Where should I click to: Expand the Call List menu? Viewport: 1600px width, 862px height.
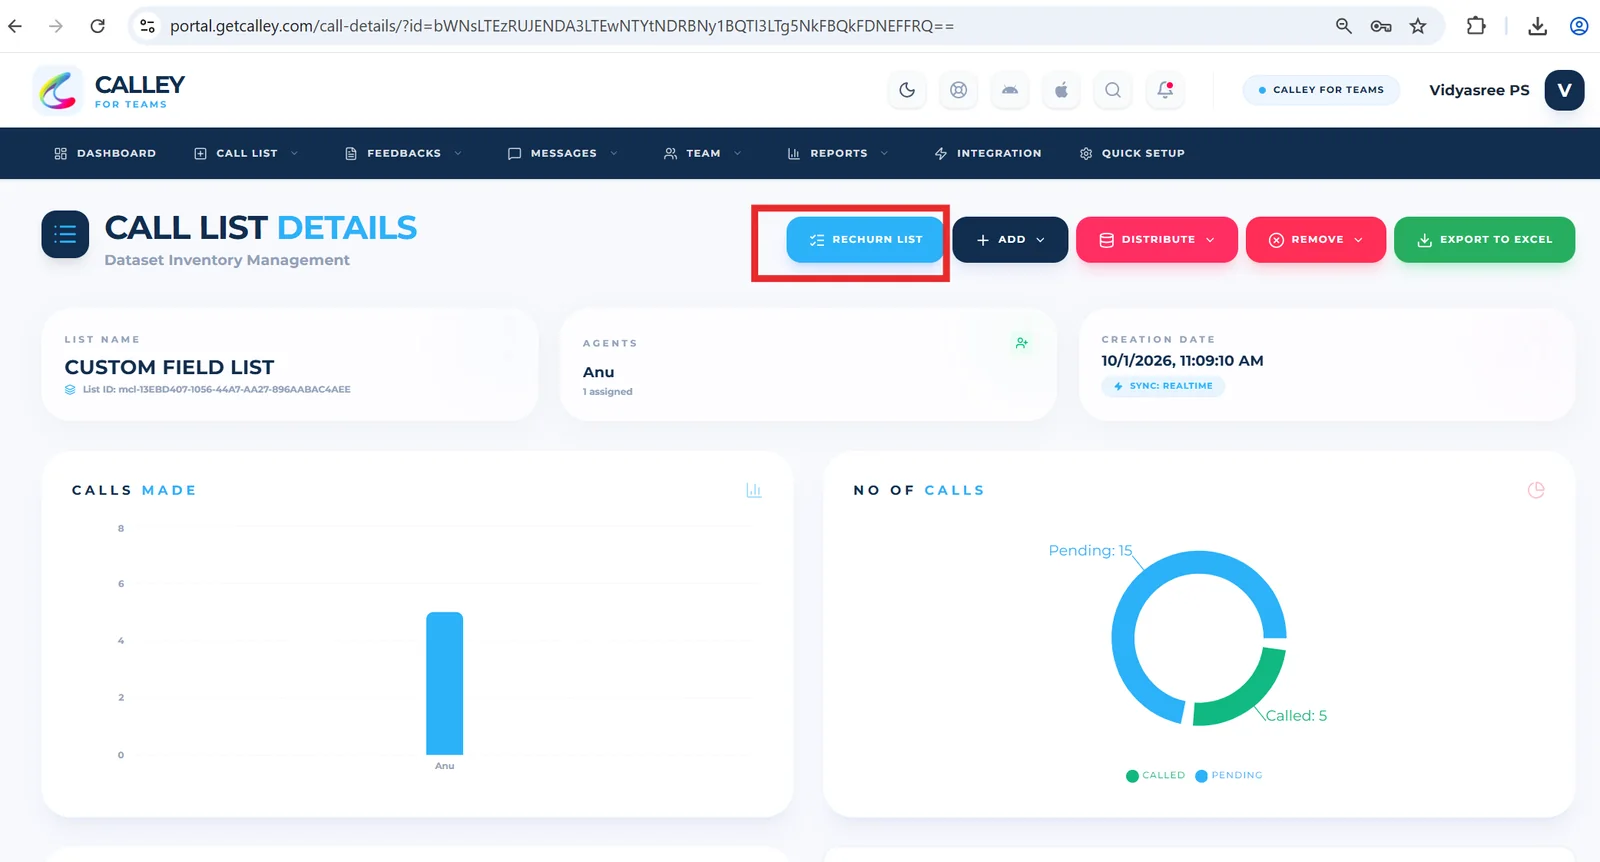pyautogui.click(x=246, y=153)
